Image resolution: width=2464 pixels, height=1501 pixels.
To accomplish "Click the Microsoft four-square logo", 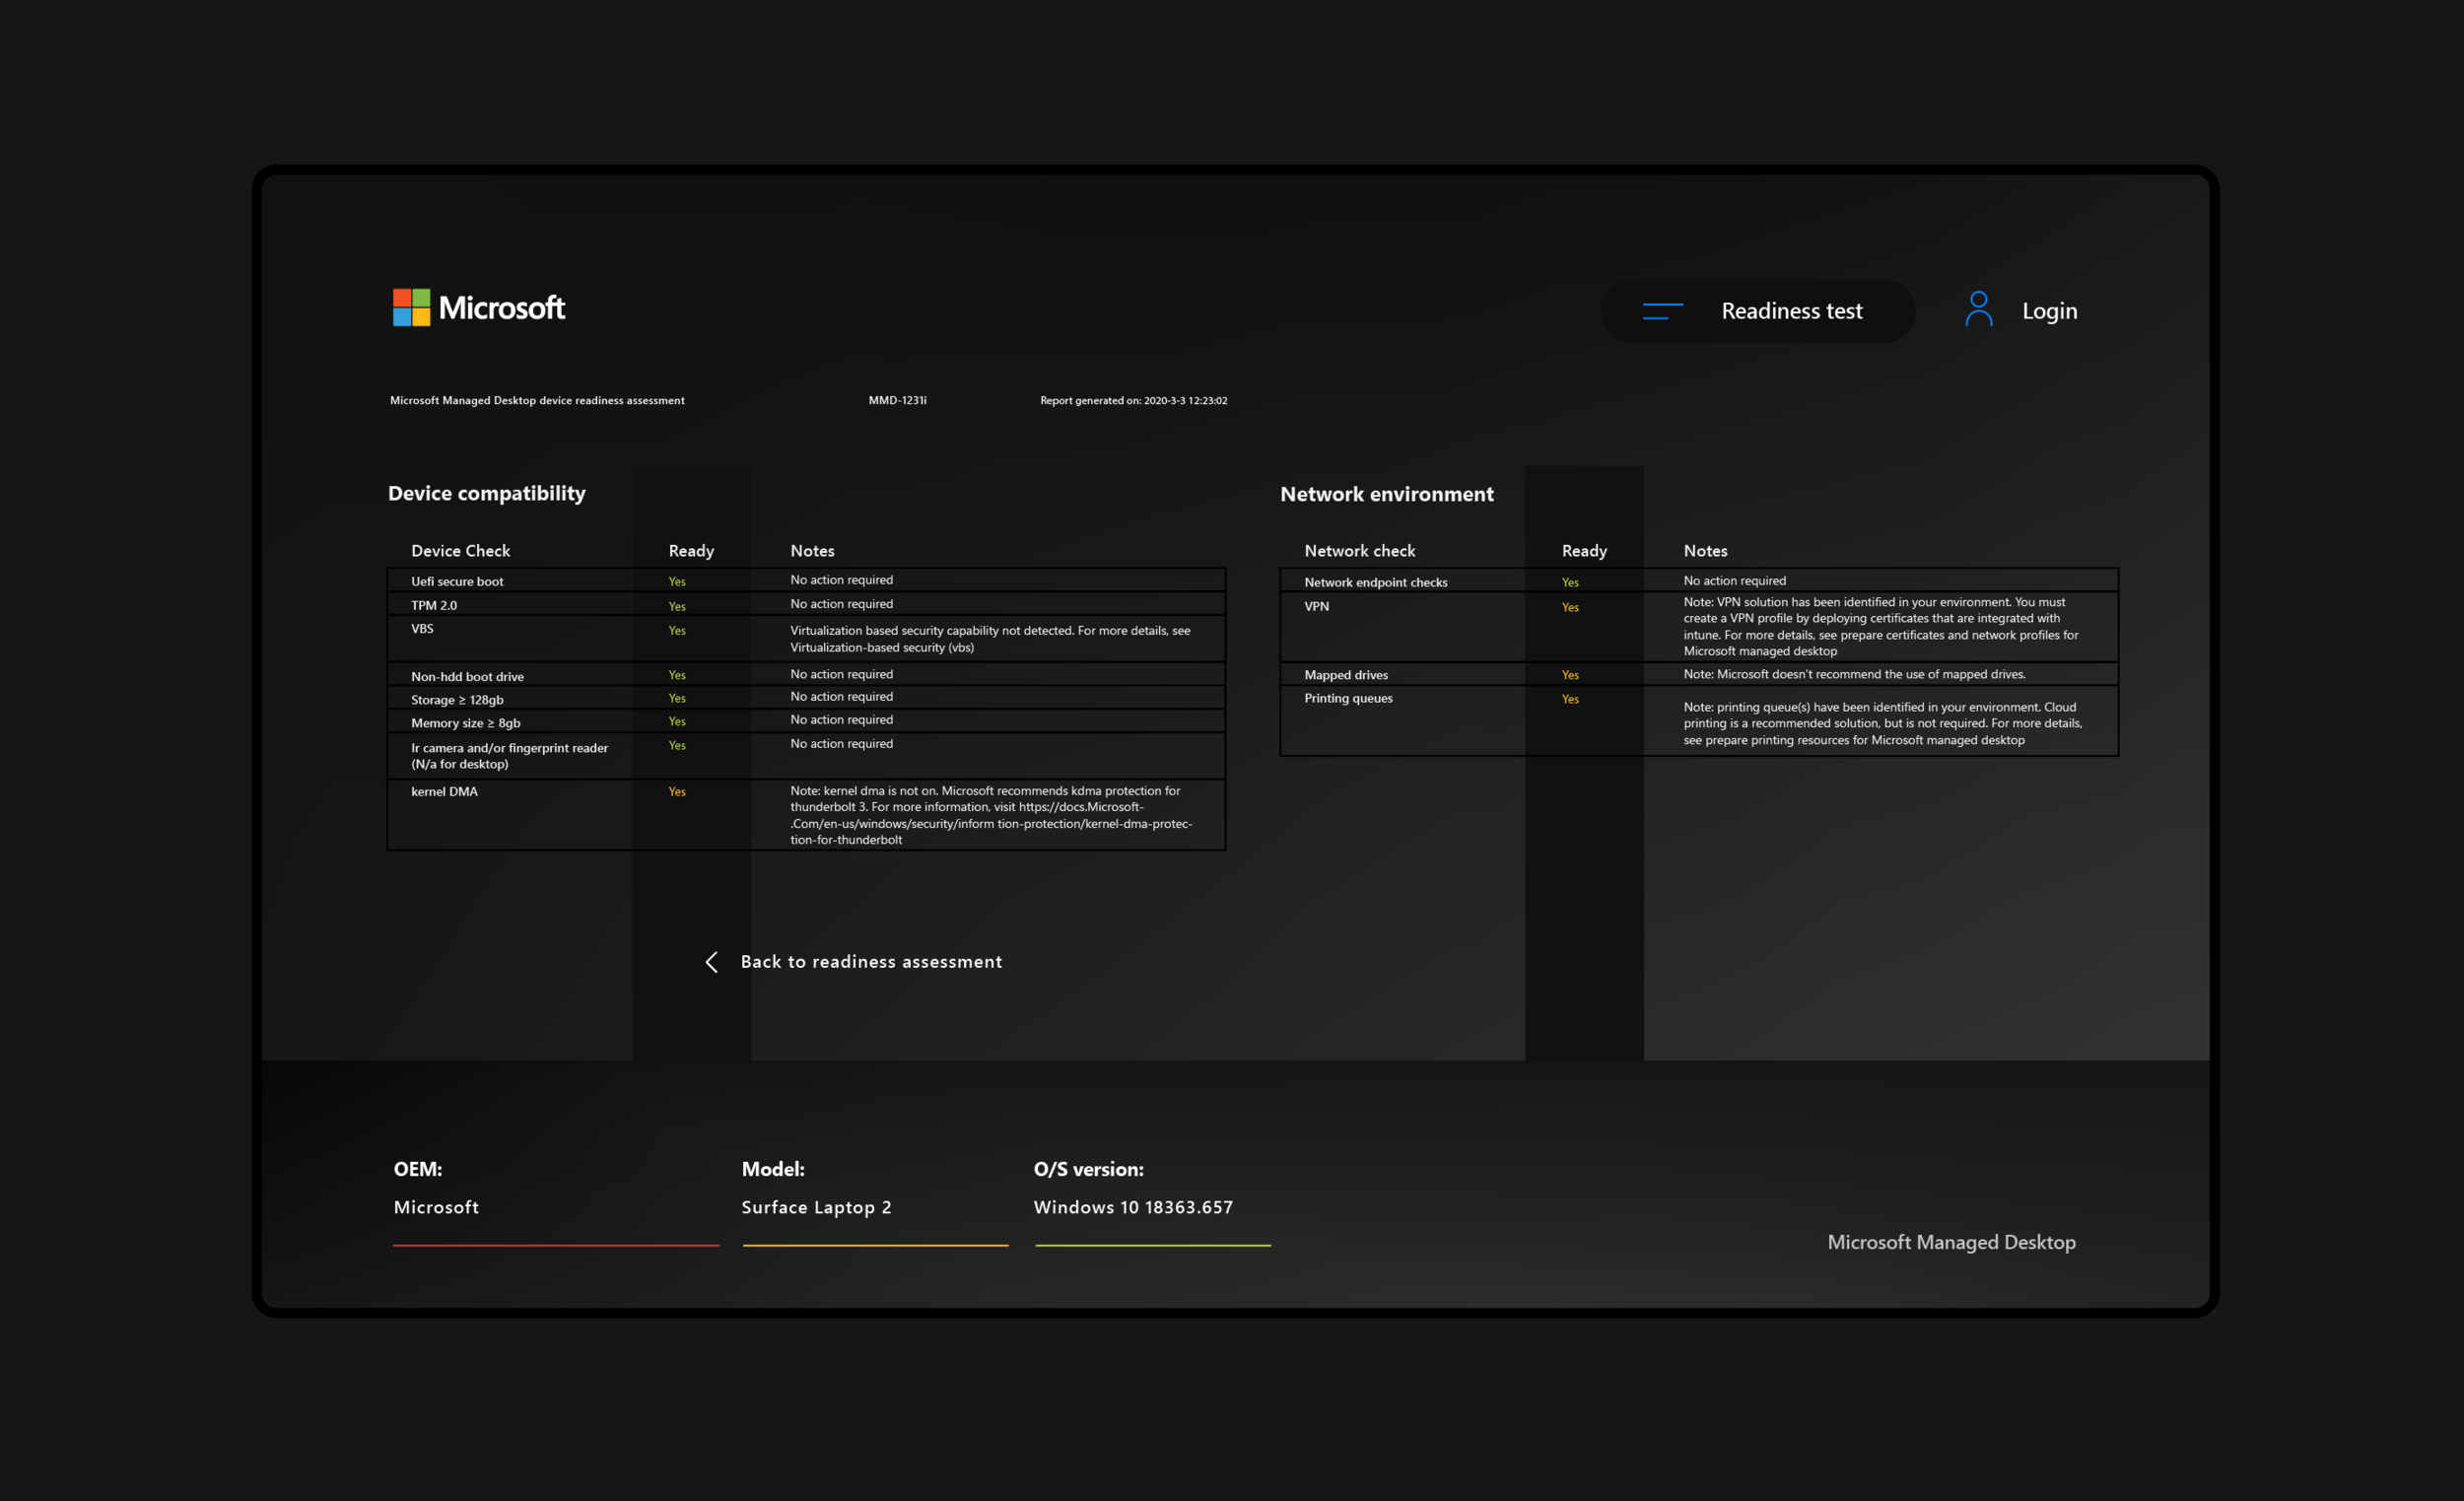I will [411, 308].
